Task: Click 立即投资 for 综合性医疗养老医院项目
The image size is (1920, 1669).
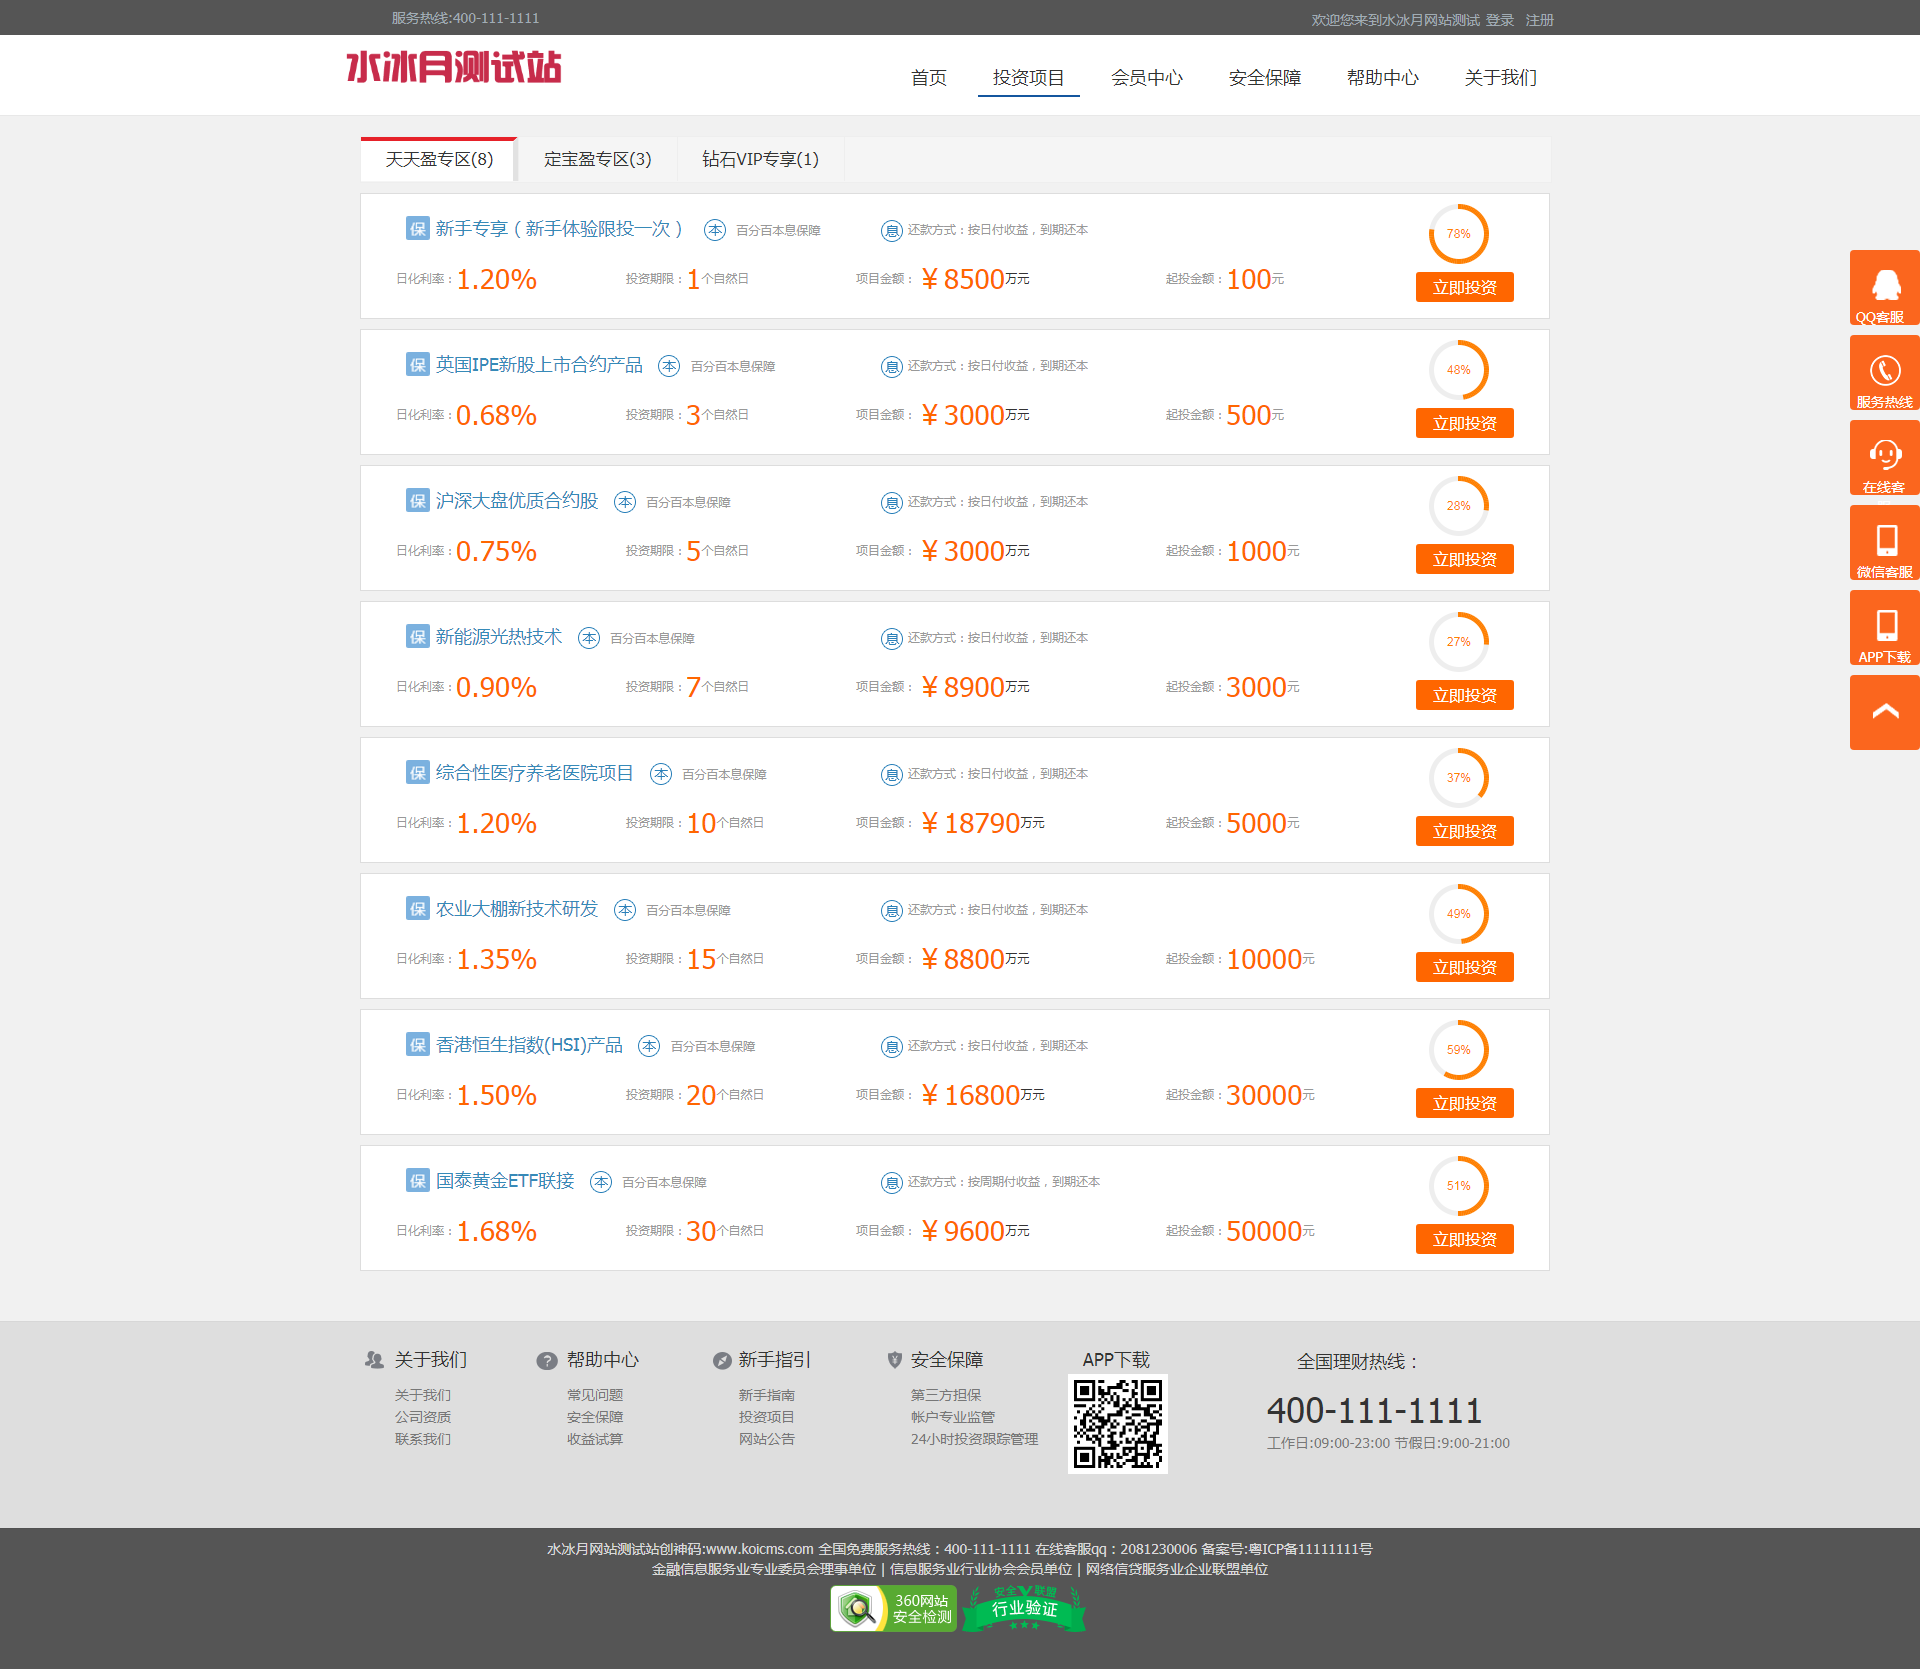Action: click(1464, 831)
